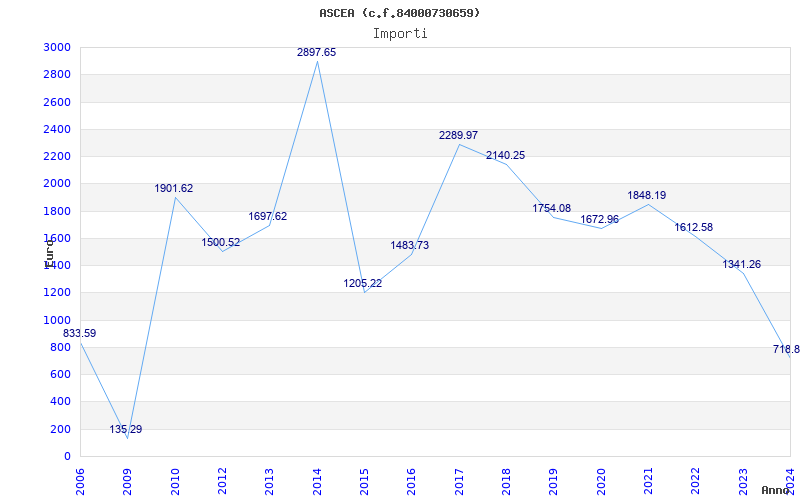The image size is (800, 500).
Task: Select the 1341.26 data label
Action: point(741,265)
